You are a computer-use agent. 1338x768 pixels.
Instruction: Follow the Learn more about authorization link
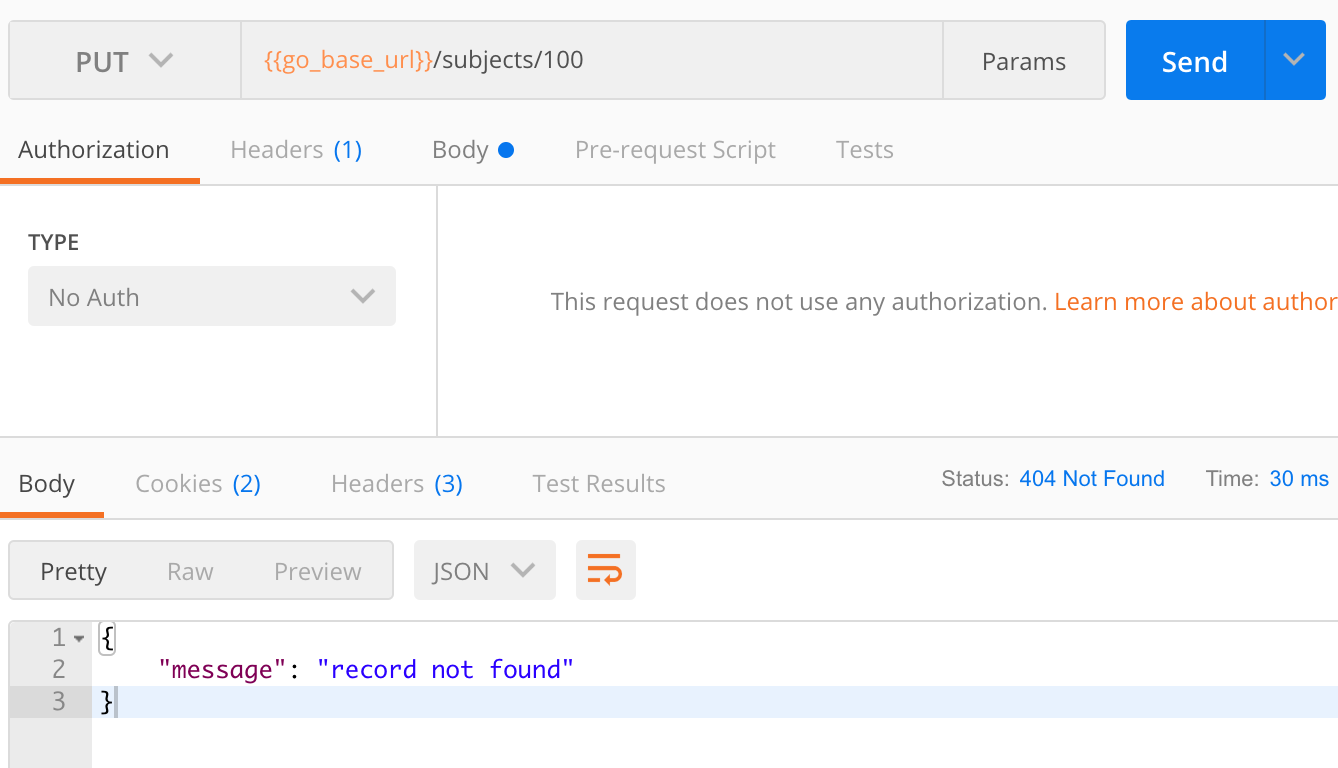tap(1195, 302)
